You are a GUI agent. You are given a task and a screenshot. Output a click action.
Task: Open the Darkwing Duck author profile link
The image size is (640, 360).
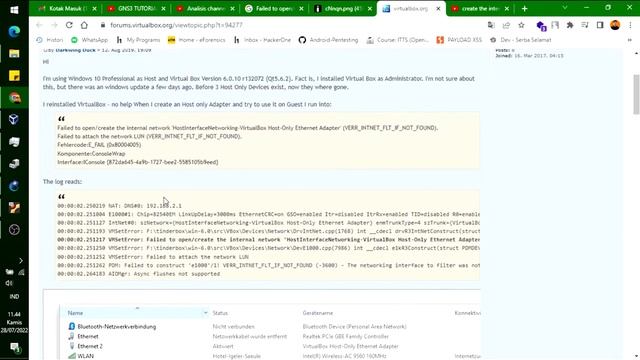tap(76, 50)
